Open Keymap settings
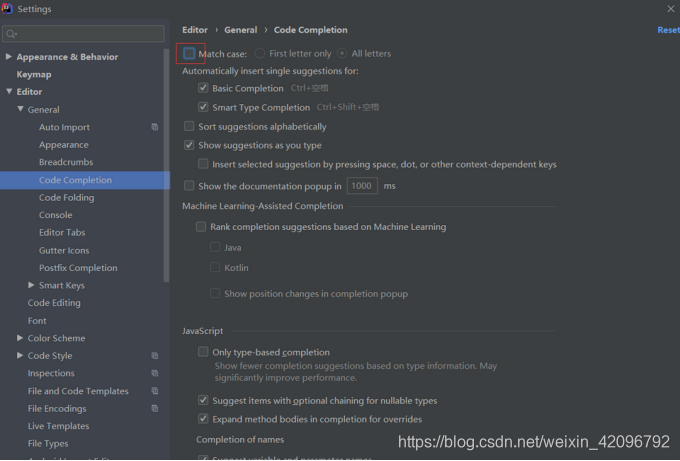Viewport: 680px width, 461px height. point(34,75)
